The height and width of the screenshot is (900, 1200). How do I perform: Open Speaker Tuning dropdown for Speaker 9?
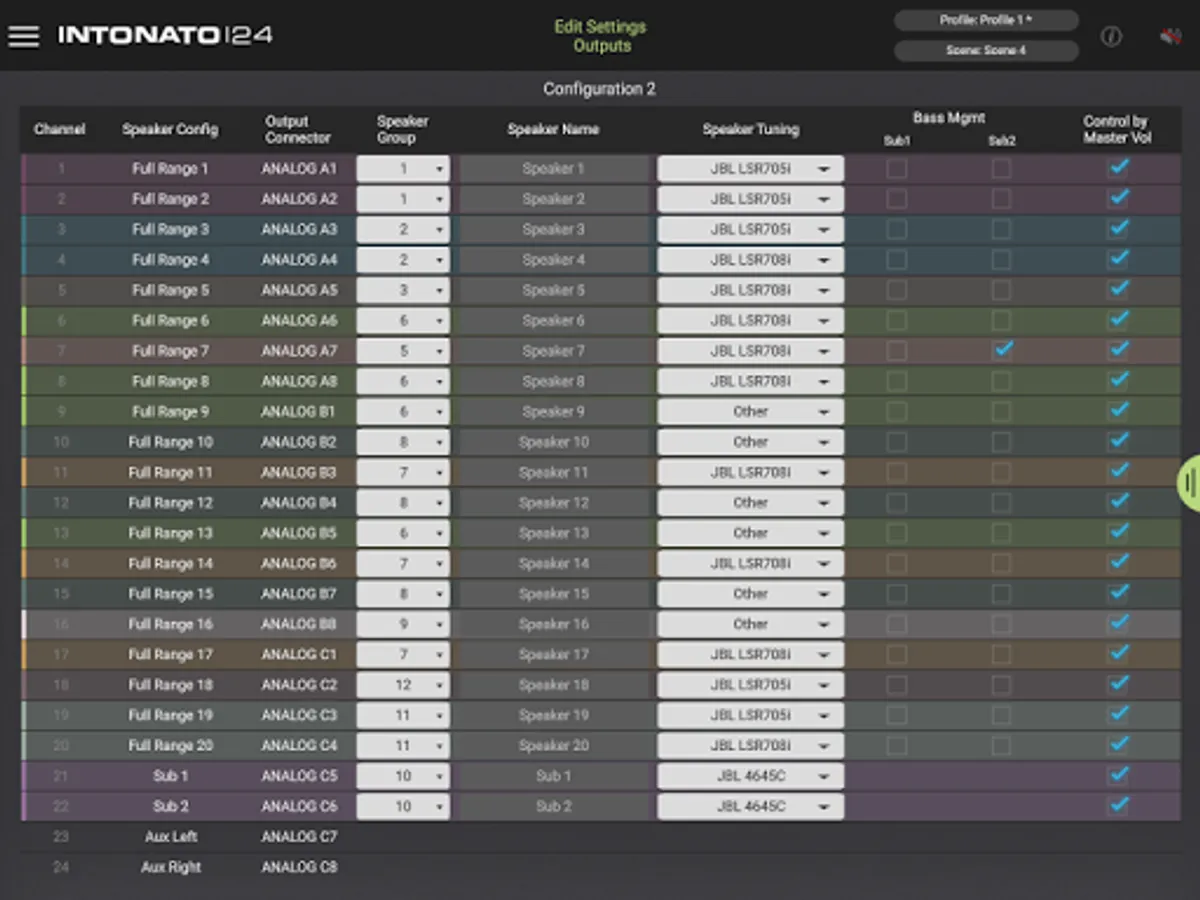750,412
